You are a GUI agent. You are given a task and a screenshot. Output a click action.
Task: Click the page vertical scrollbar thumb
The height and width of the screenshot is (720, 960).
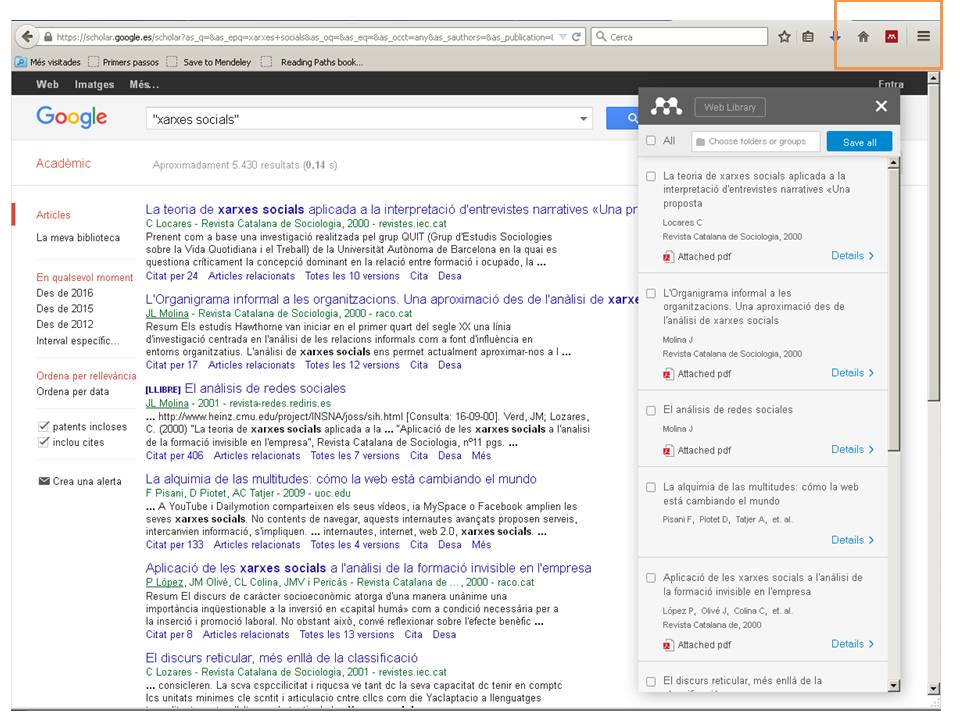tap(933, 243)
